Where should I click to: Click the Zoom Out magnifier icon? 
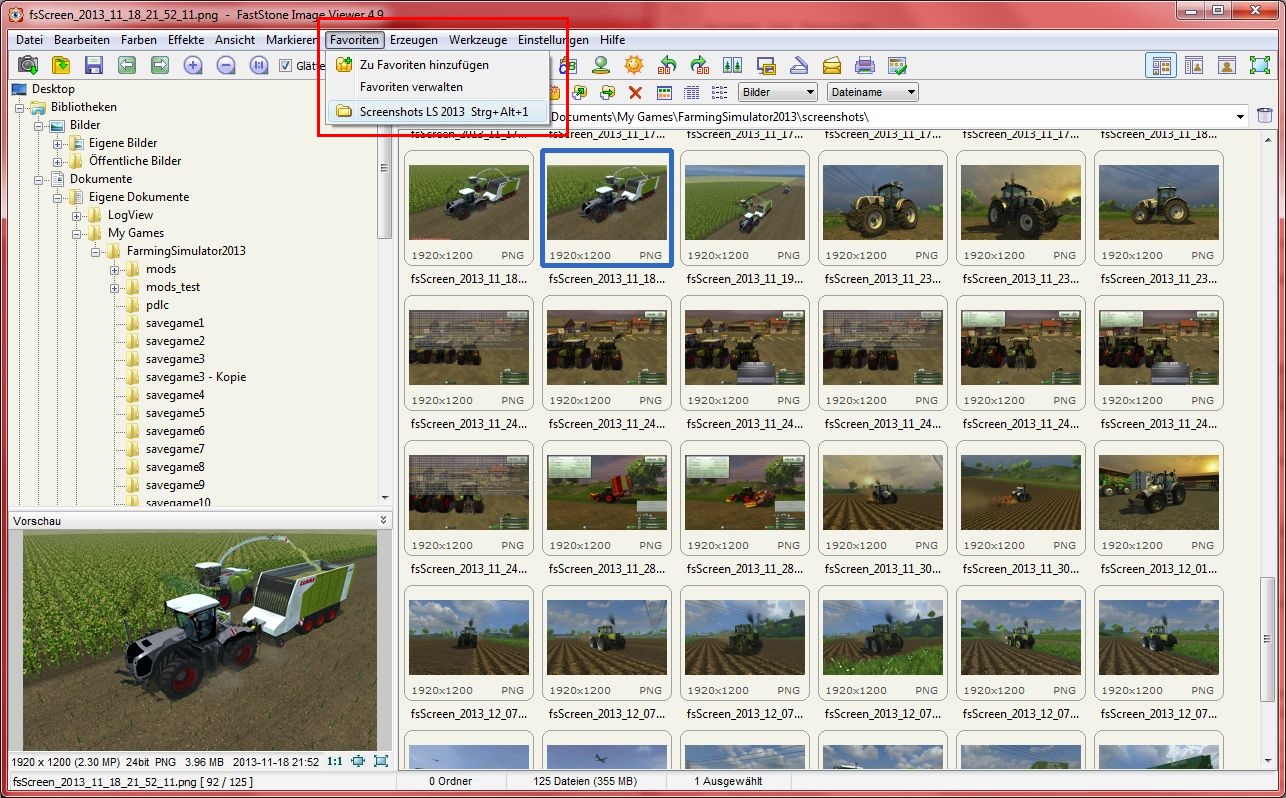click(226, 65)
